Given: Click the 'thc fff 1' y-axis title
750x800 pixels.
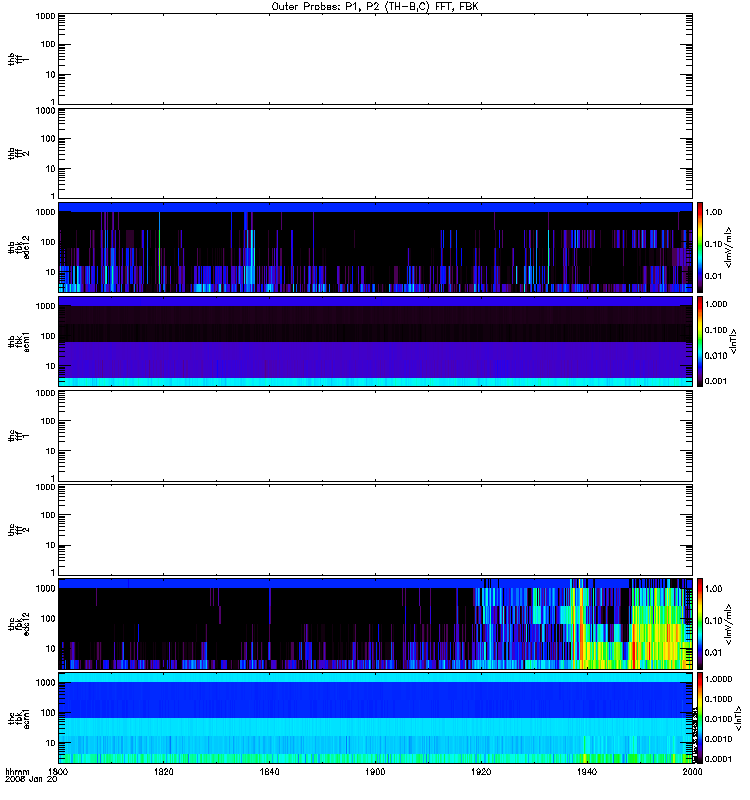Looking at the screenshot, I should pos(18,436).
